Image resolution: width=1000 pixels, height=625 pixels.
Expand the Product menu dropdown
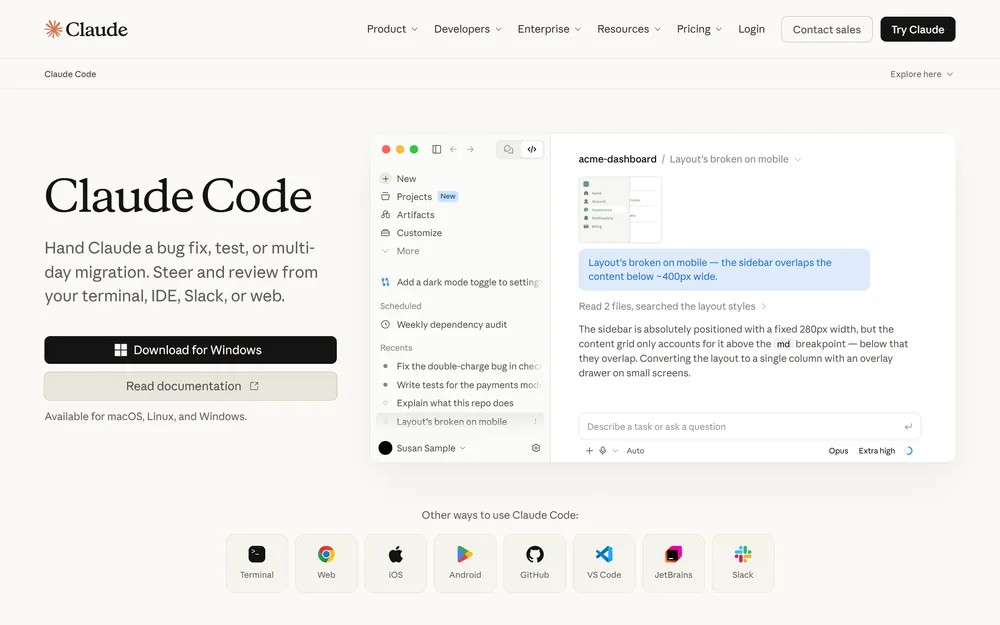coord(392,29)
